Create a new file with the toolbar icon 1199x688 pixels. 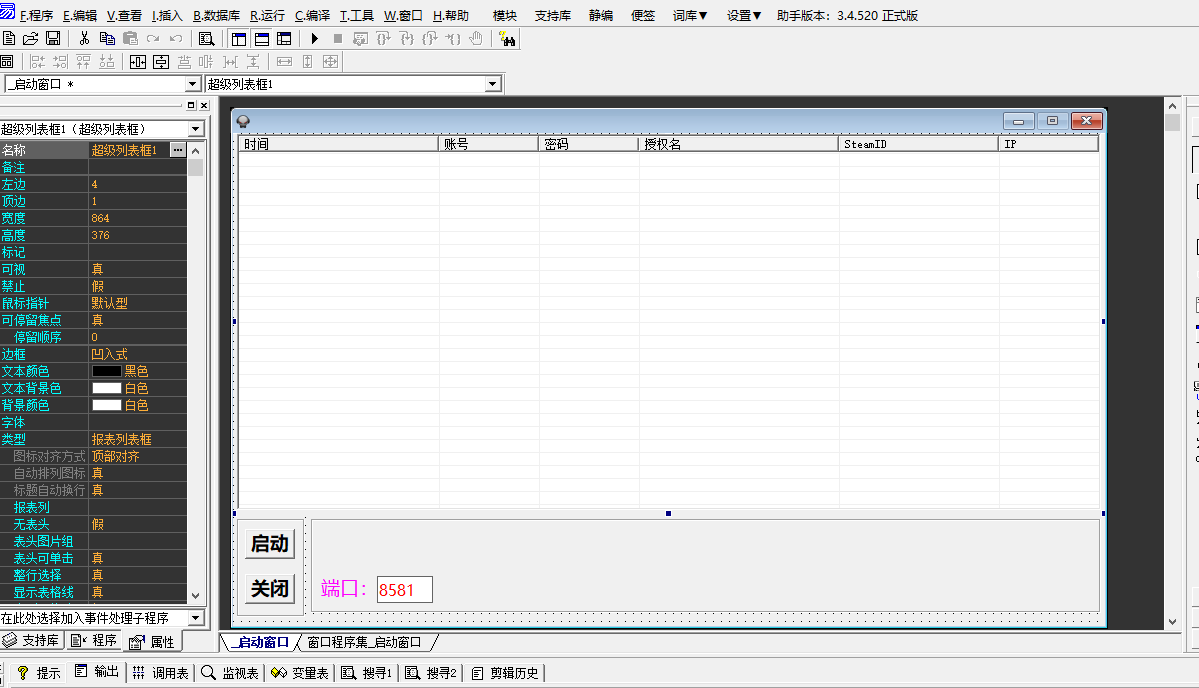point(8,38)
